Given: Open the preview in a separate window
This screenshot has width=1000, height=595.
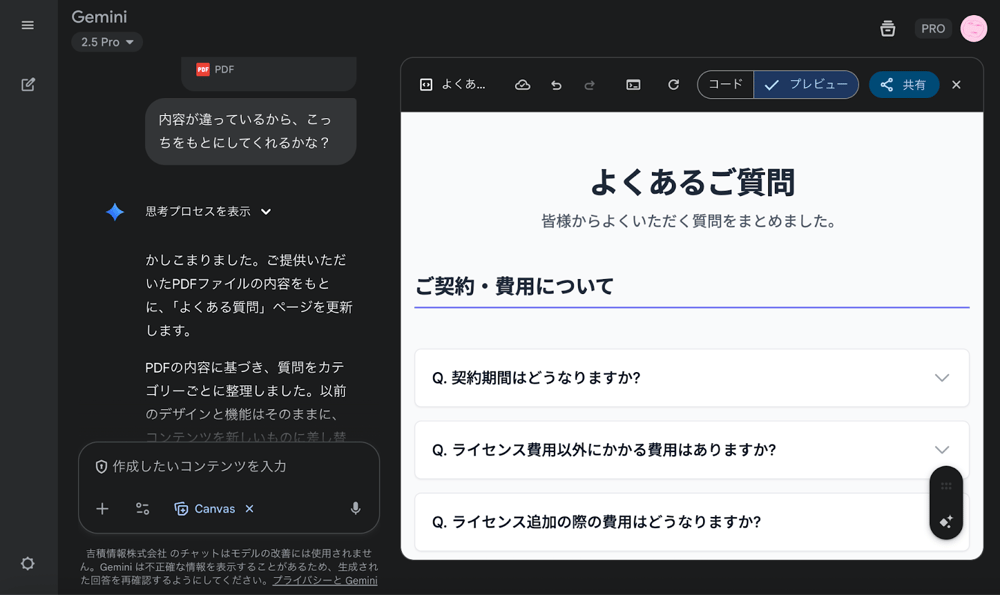Looking at the screenshot, I should pyautogui.click(x=633, y=85).
